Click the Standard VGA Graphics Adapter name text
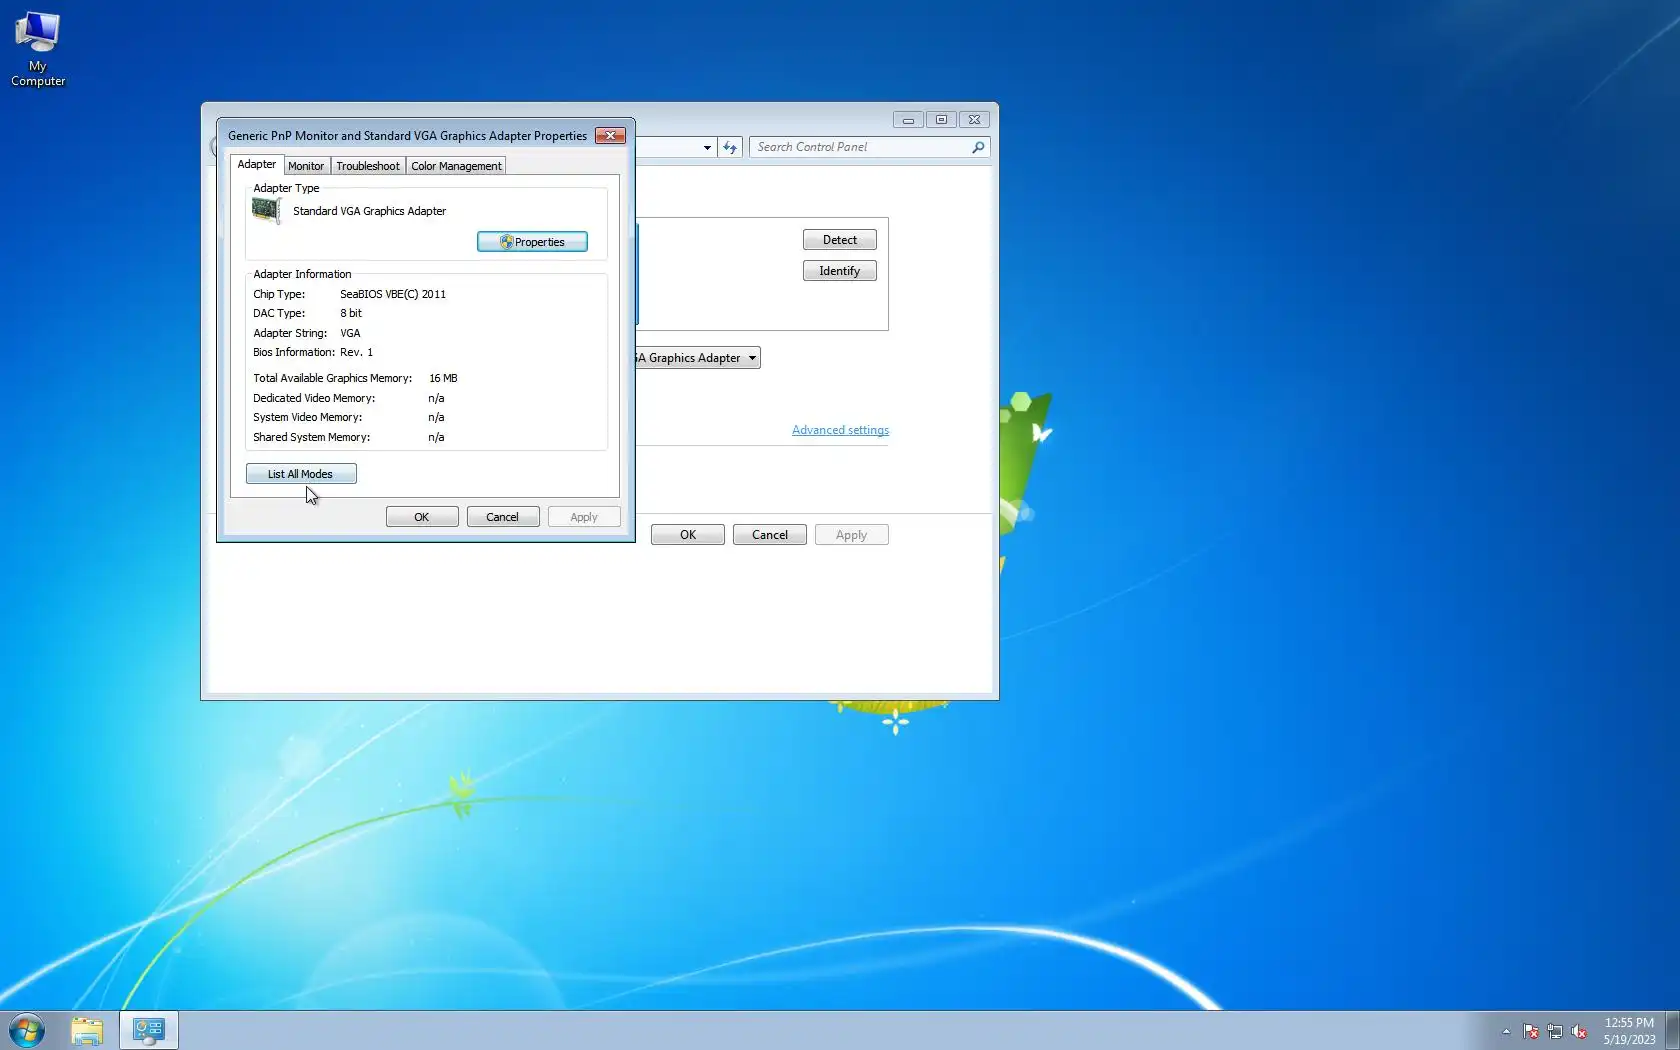 click(x=370, y=211)
